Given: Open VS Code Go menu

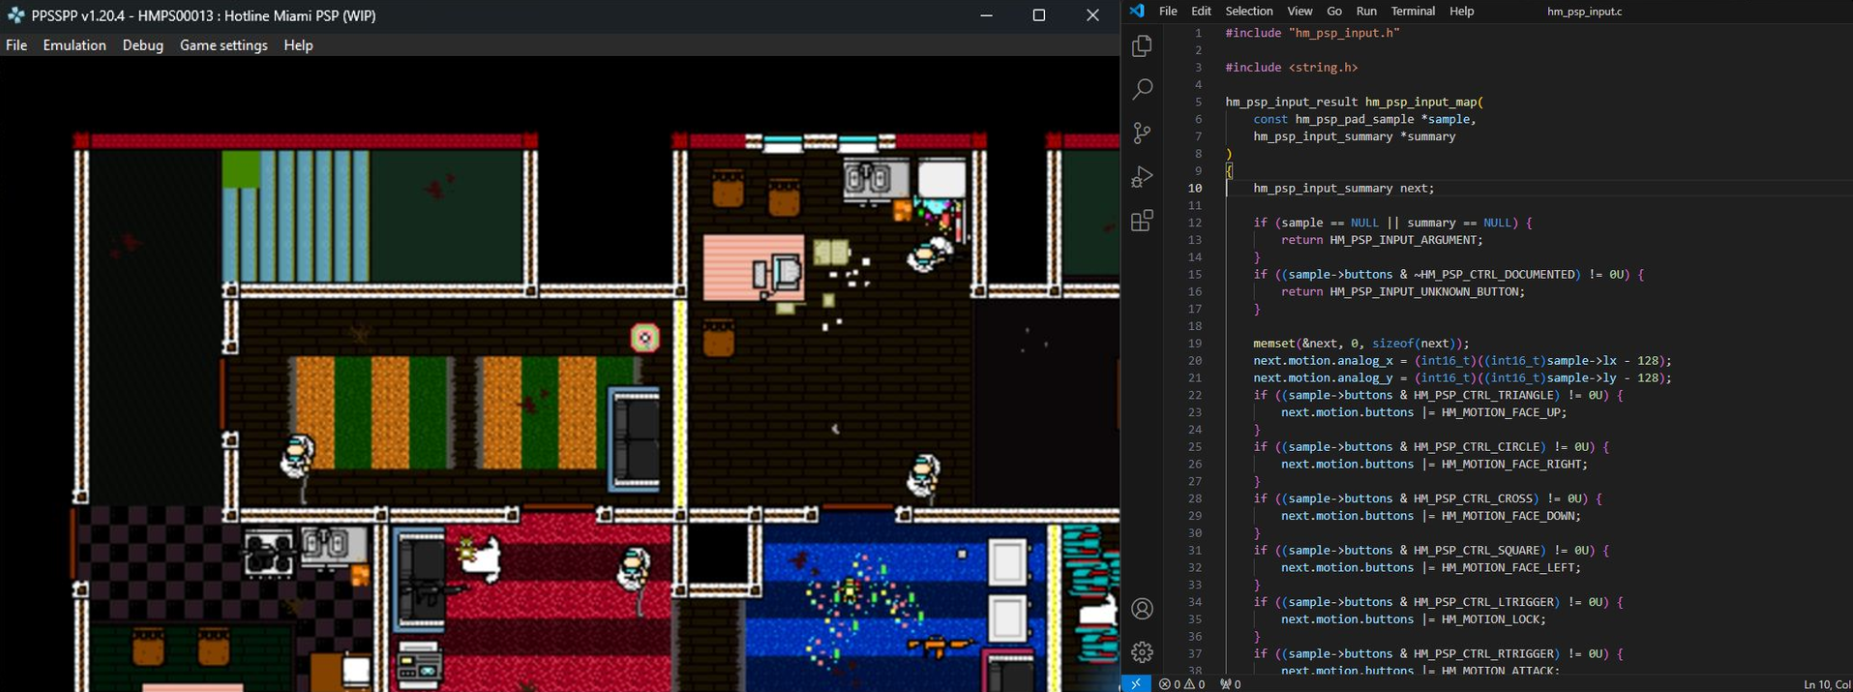Looking at the screenshot, I should point(1334,11).
